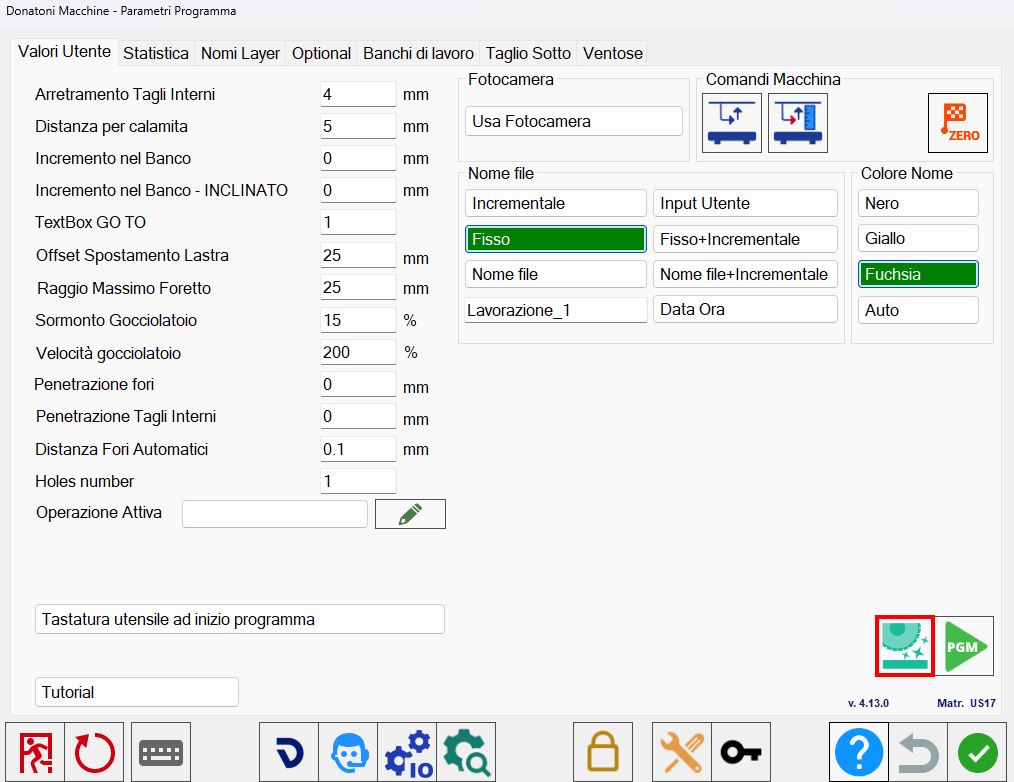Screen dimensions: 1014x782
Task: Open the Nomi Layer tab
Action: [x=241, y=53]
